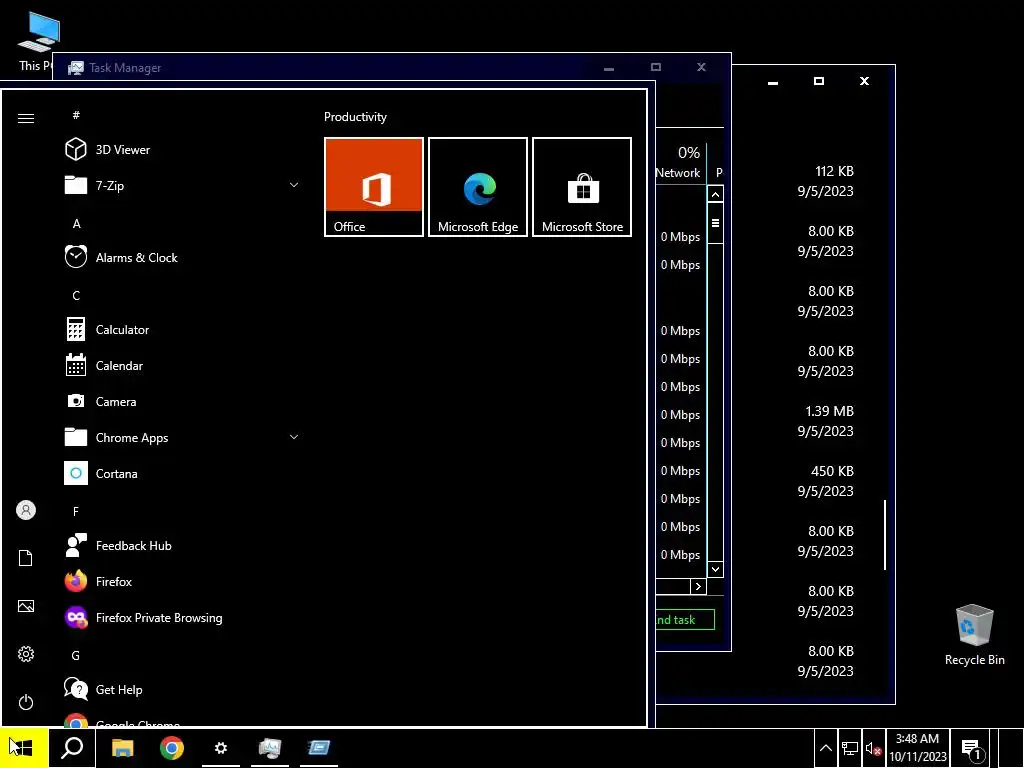Image resolution: width=1024 pixels, height=768 pixels.
Task: Open the Calendar app
Action: click(182, 366)
